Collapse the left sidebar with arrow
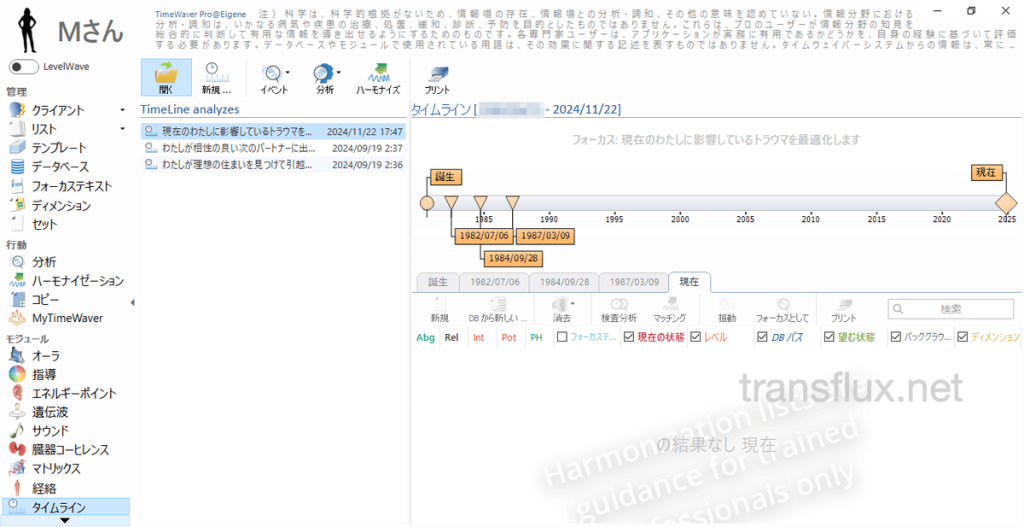1024x527 pixels. pos(134,302)
